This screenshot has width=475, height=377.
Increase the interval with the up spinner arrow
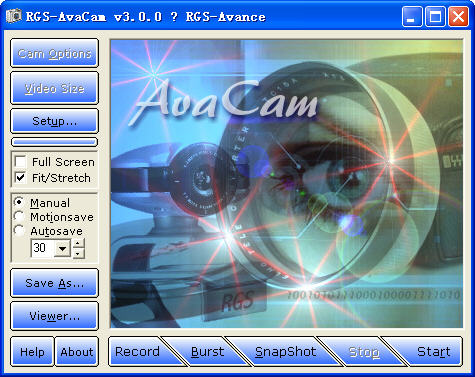pyautogui.click(x=78, y=243)
